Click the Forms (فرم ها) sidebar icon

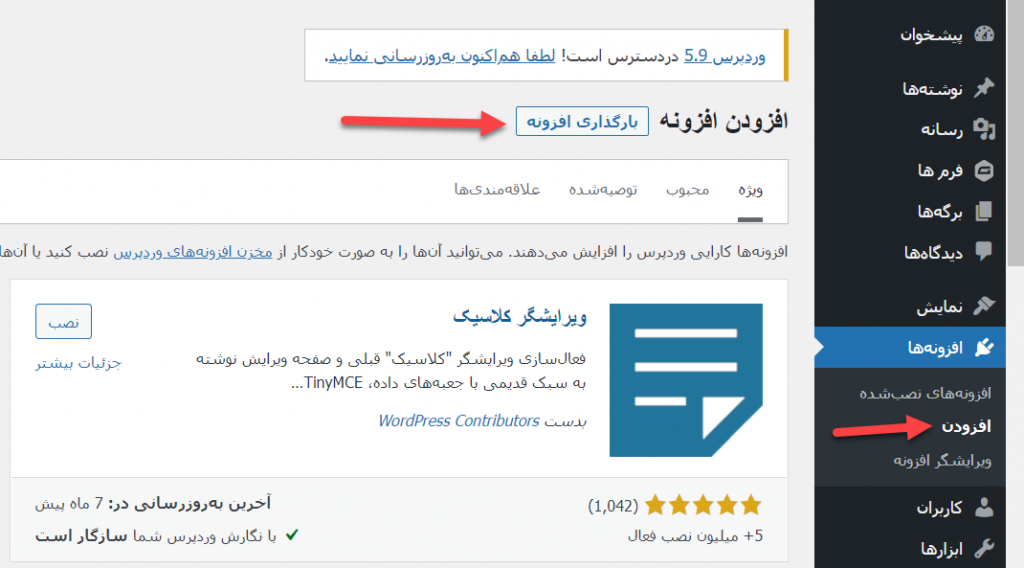click(984, 171)
